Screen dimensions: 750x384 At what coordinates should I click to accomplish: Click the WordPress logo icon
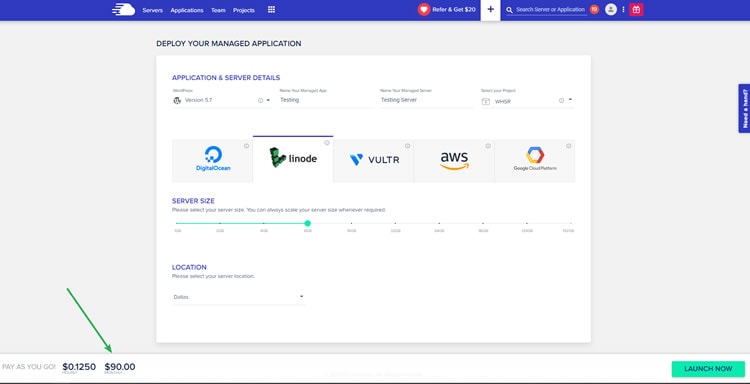177,100
